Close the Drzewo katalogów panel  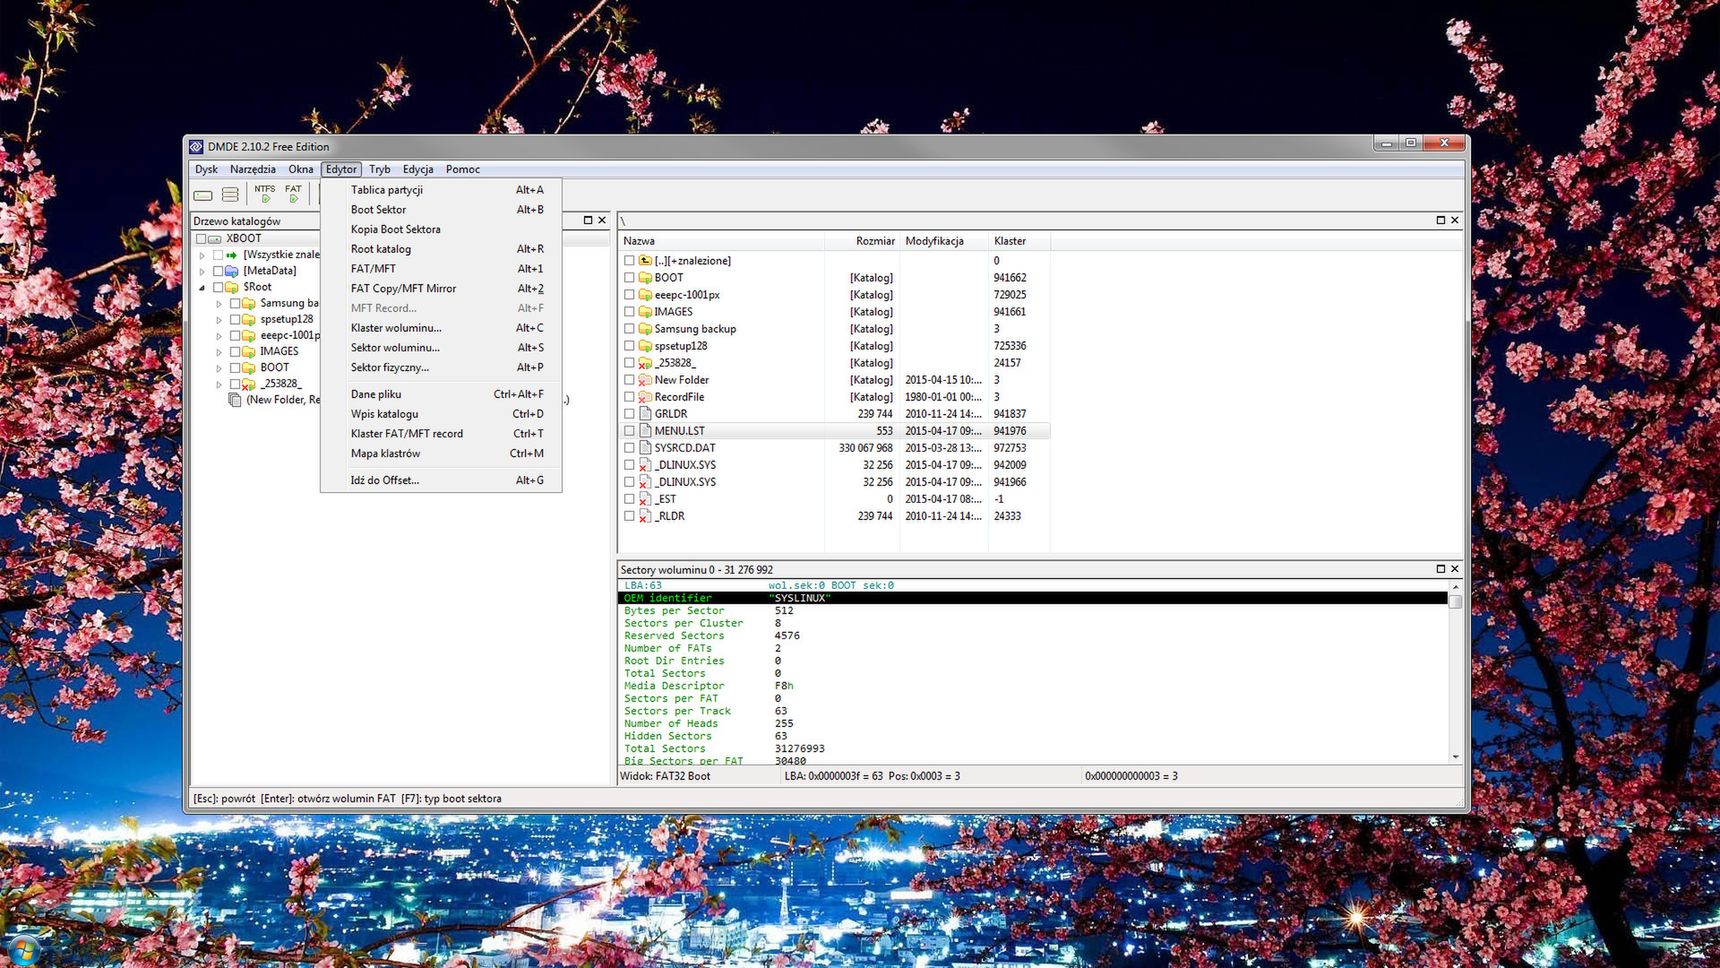(602, 220)
